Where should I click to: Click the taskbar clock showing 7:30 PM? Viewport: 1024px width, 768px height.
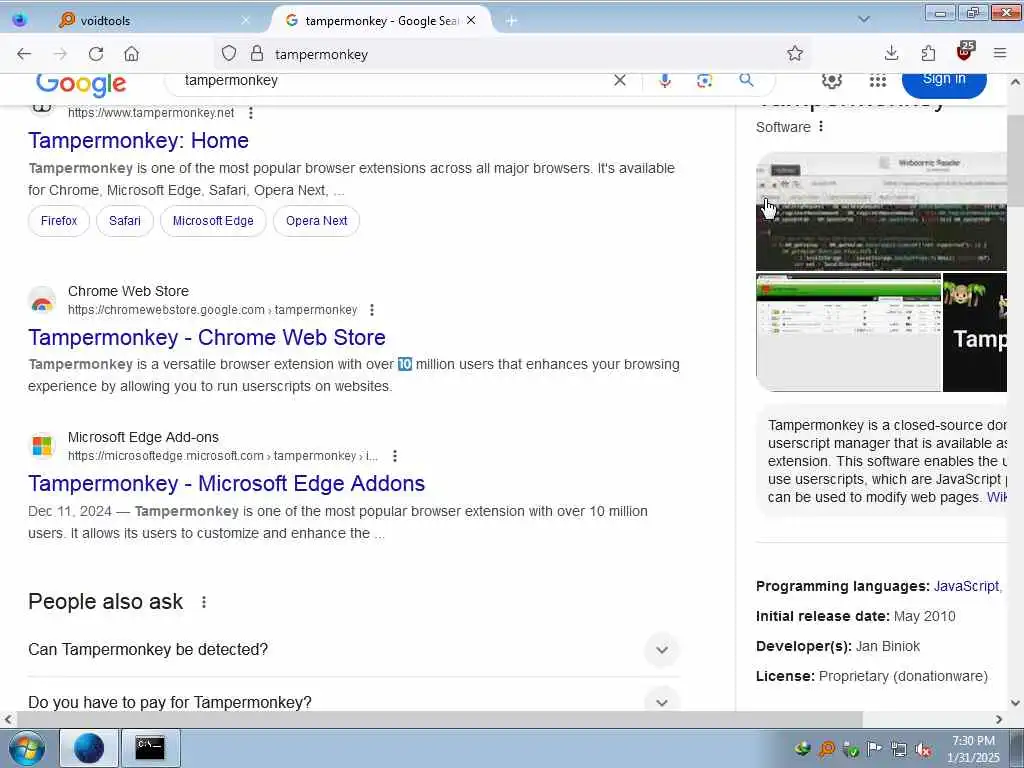[973, 749]
